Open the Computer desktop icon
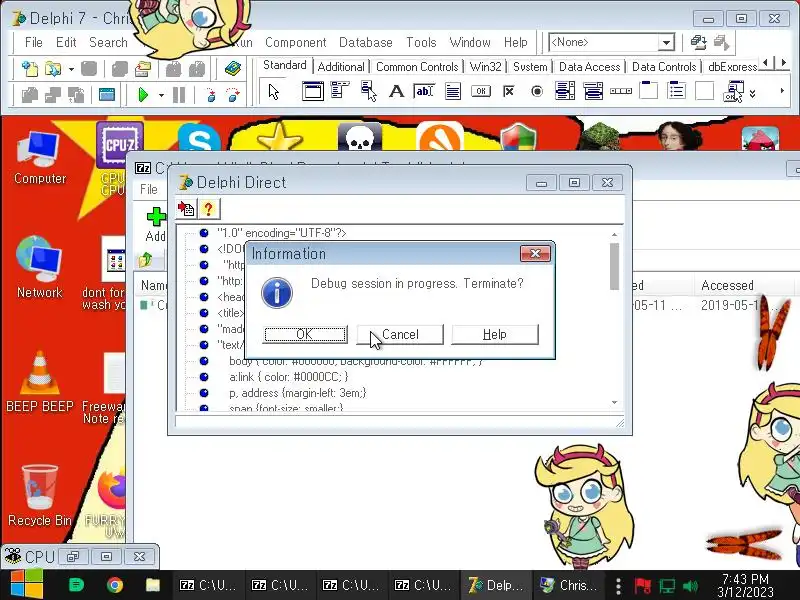This screenshot has height=600, width=800. [40, 157]
